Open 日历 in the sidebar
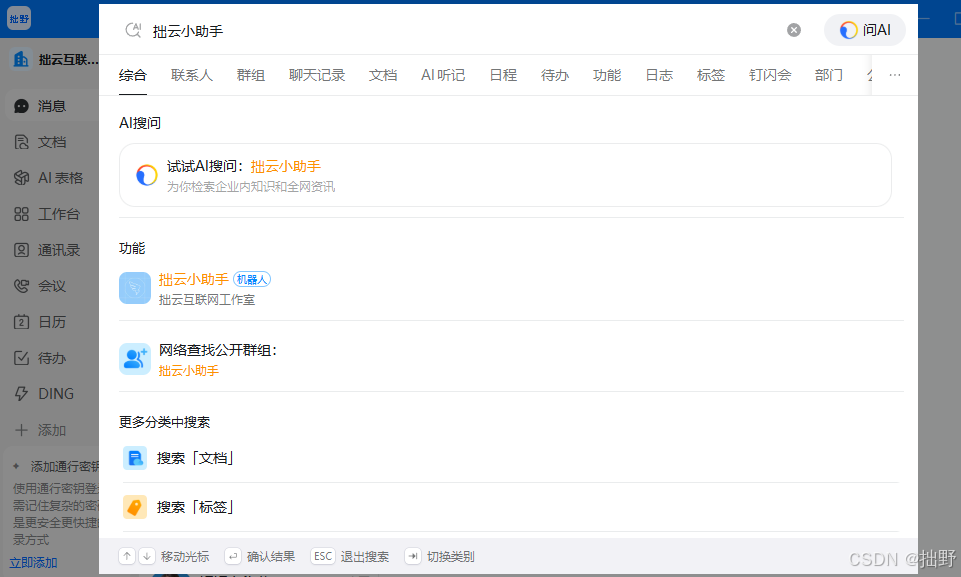 click(51, 322)
